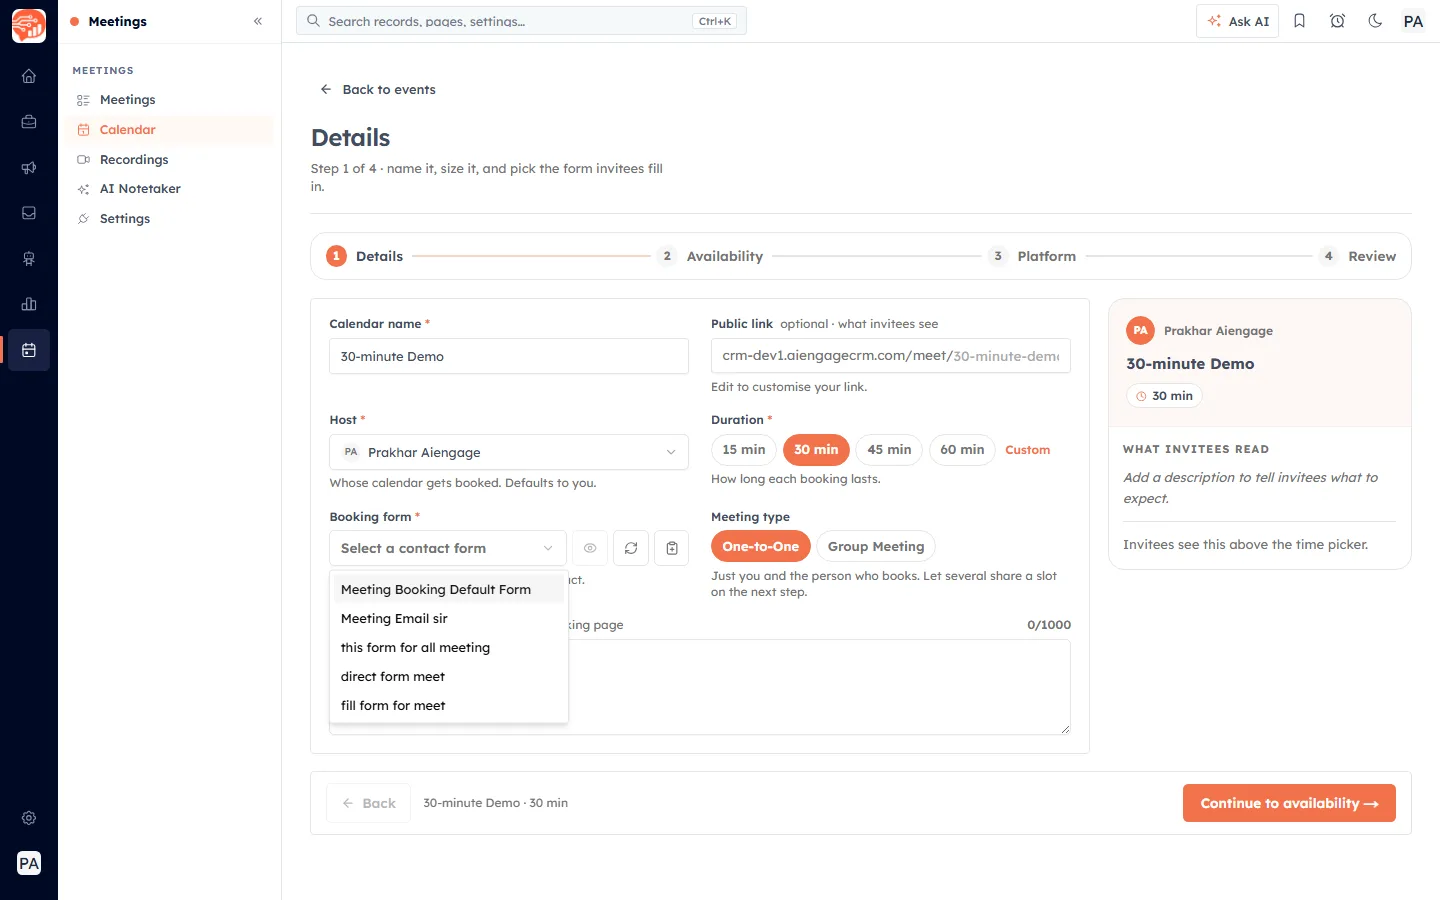Pick Meeting Email sir option
1440x900 pixels.
[x=448, y=618]
